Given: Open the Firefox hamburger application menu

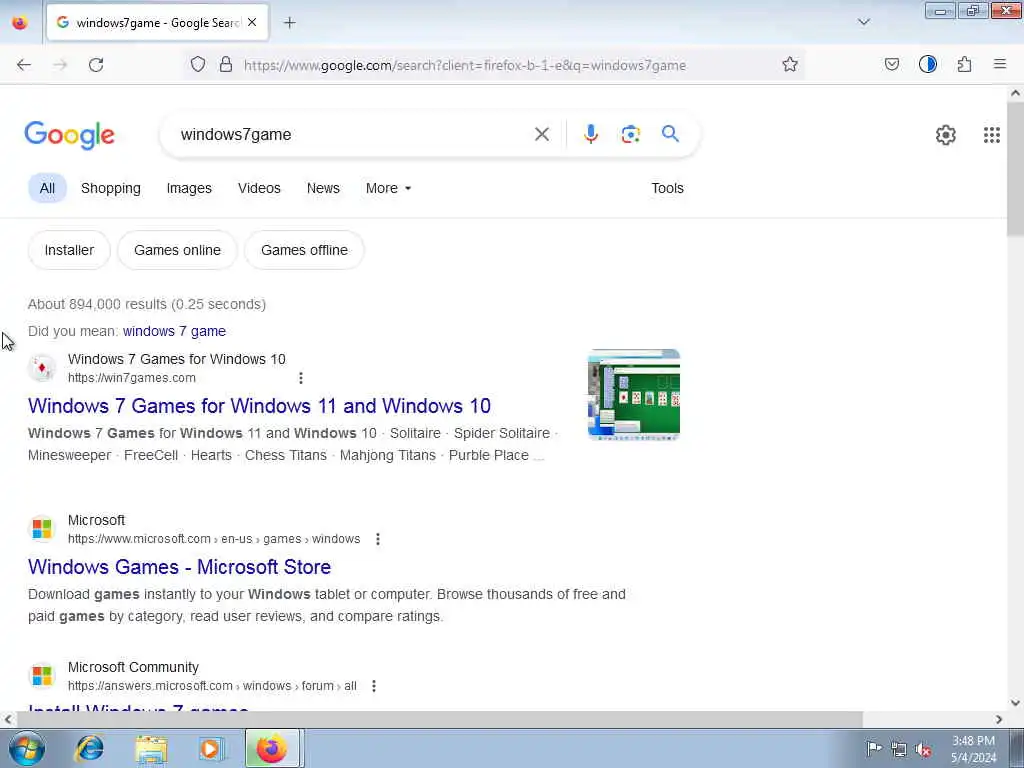Looking at the screenshot, I should tap(1000, 64).
